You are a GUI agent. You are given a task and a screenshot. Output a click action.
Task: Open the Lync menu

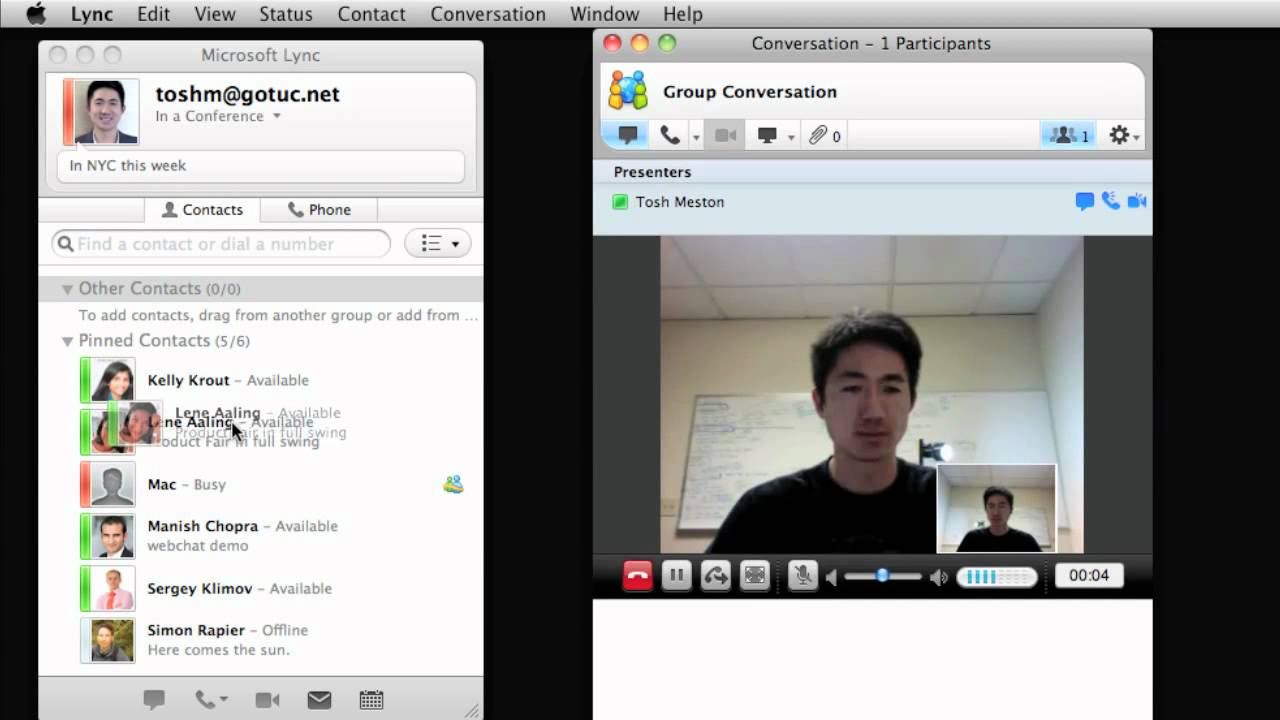click(x=92, y=14)
